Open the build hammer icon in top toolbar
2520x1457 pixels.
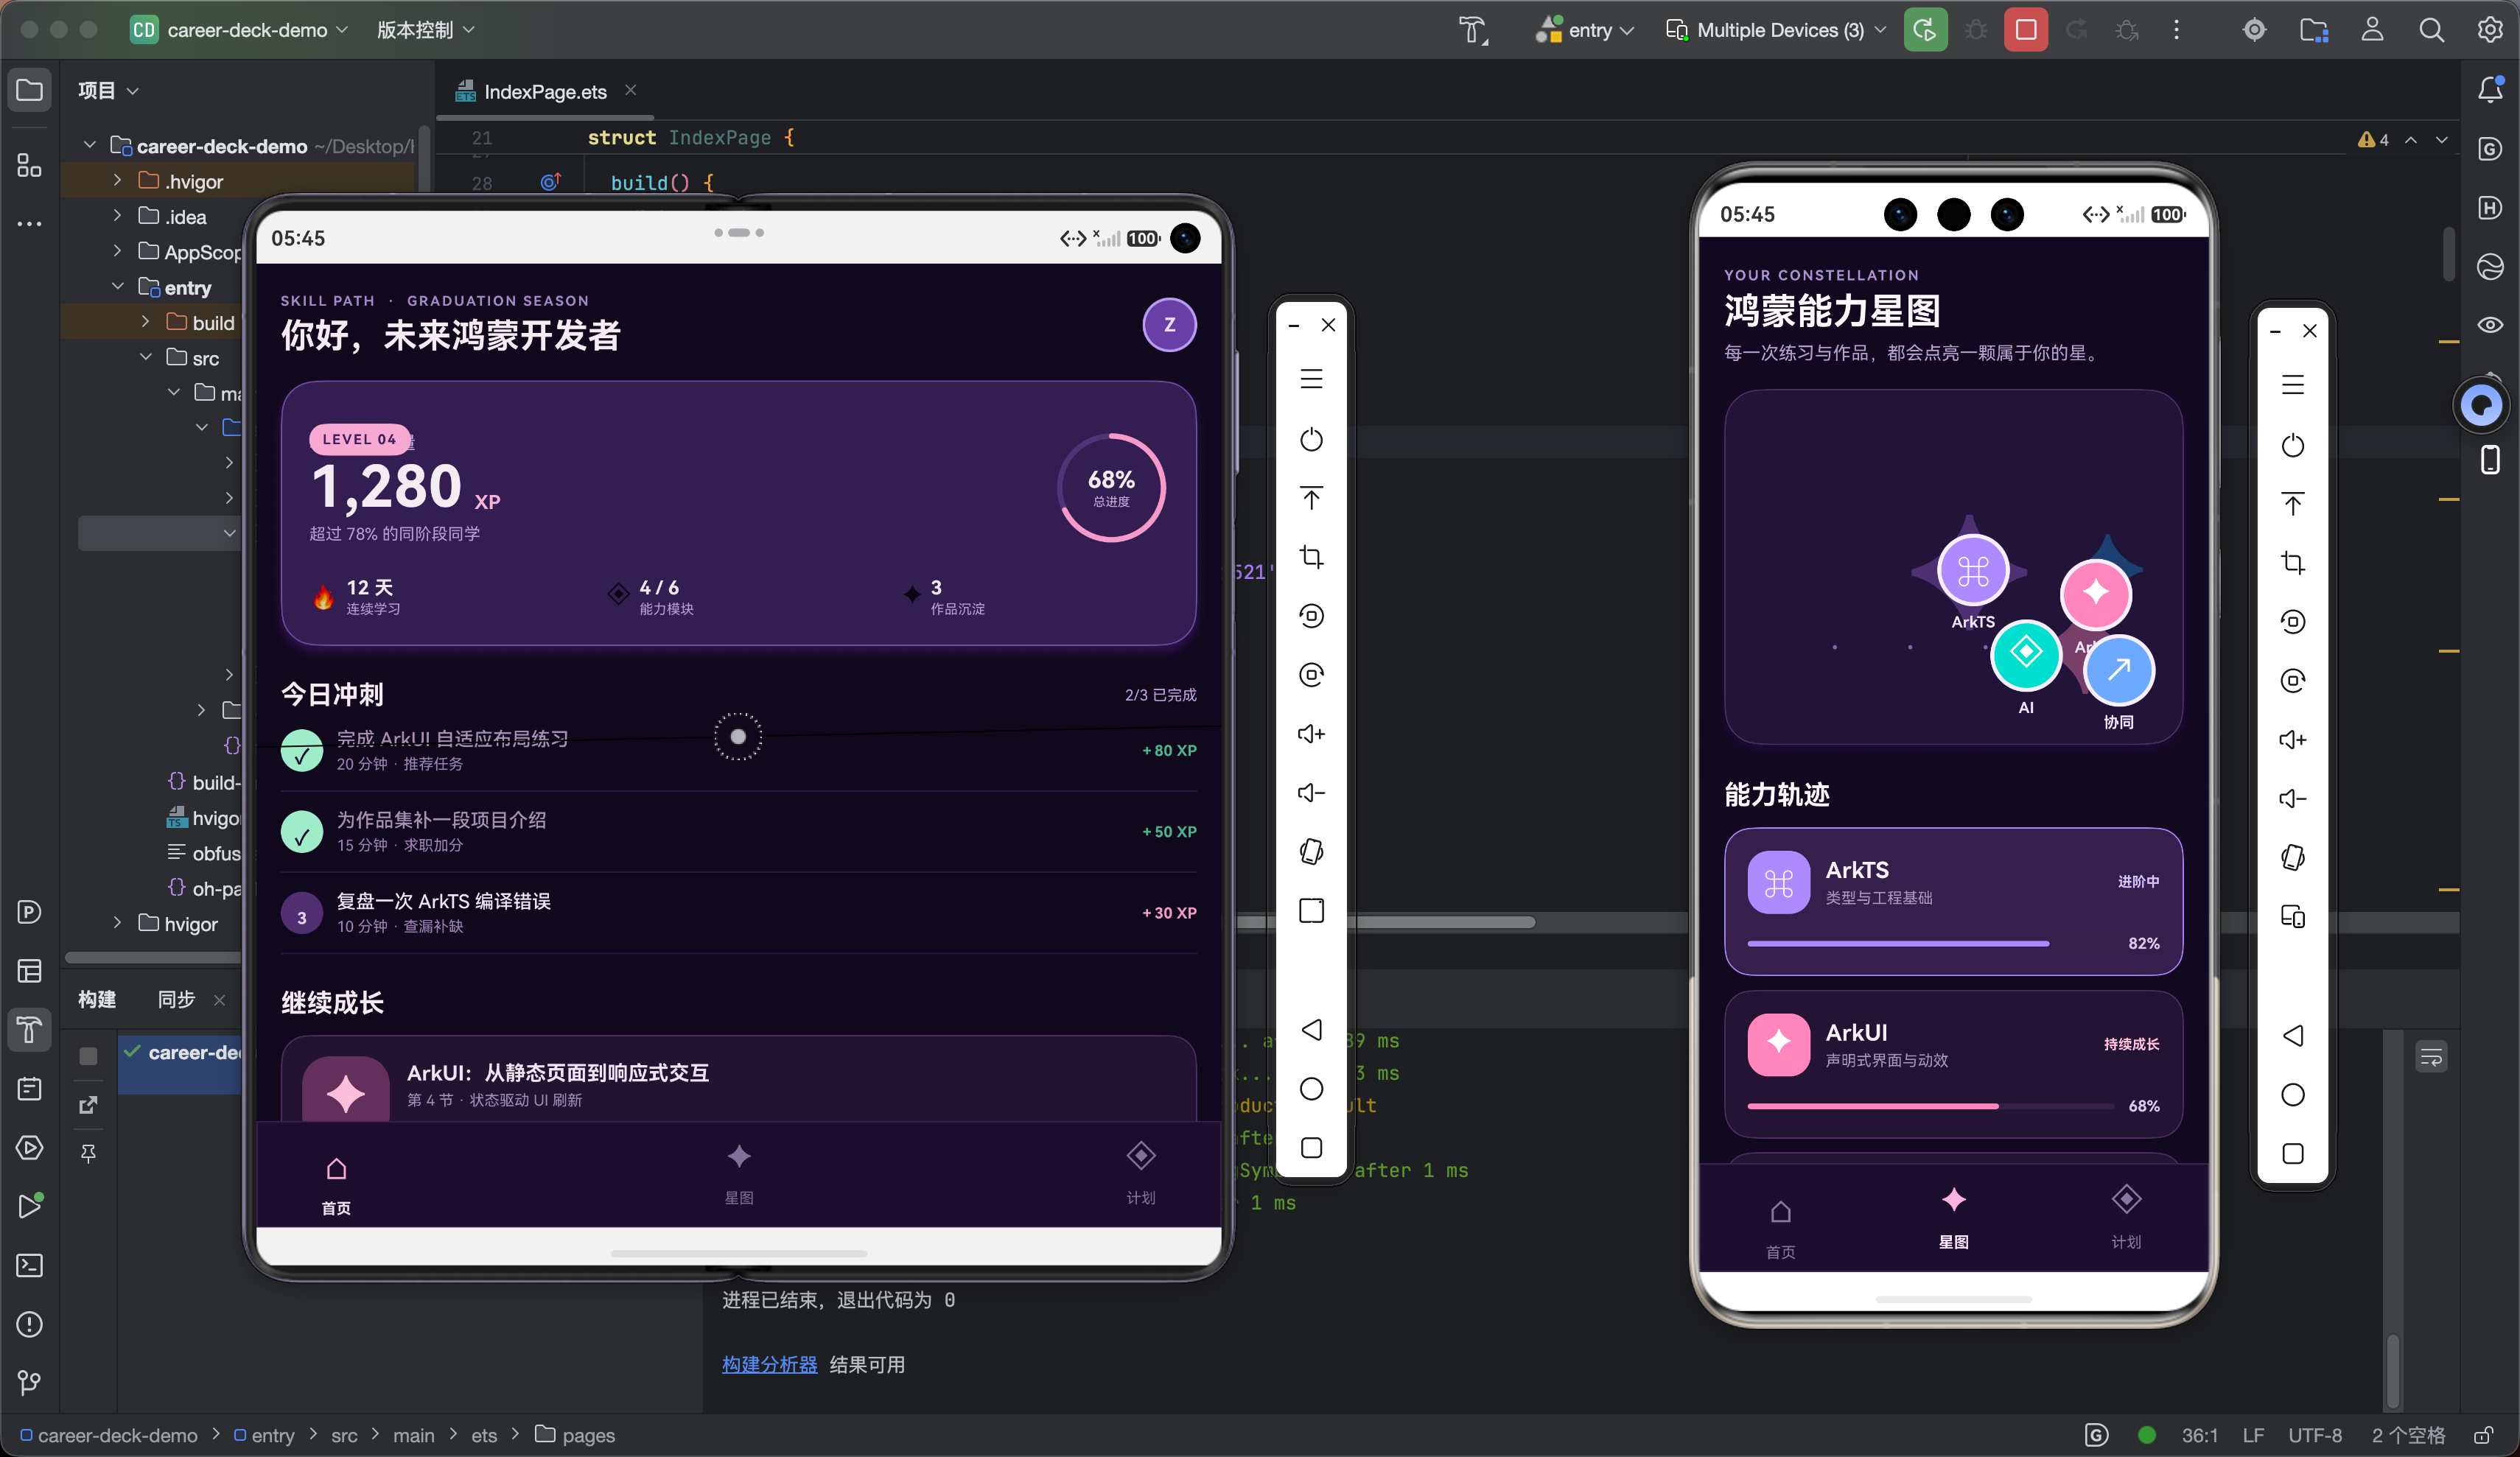pyautogui.click(x=1472, y=30)
